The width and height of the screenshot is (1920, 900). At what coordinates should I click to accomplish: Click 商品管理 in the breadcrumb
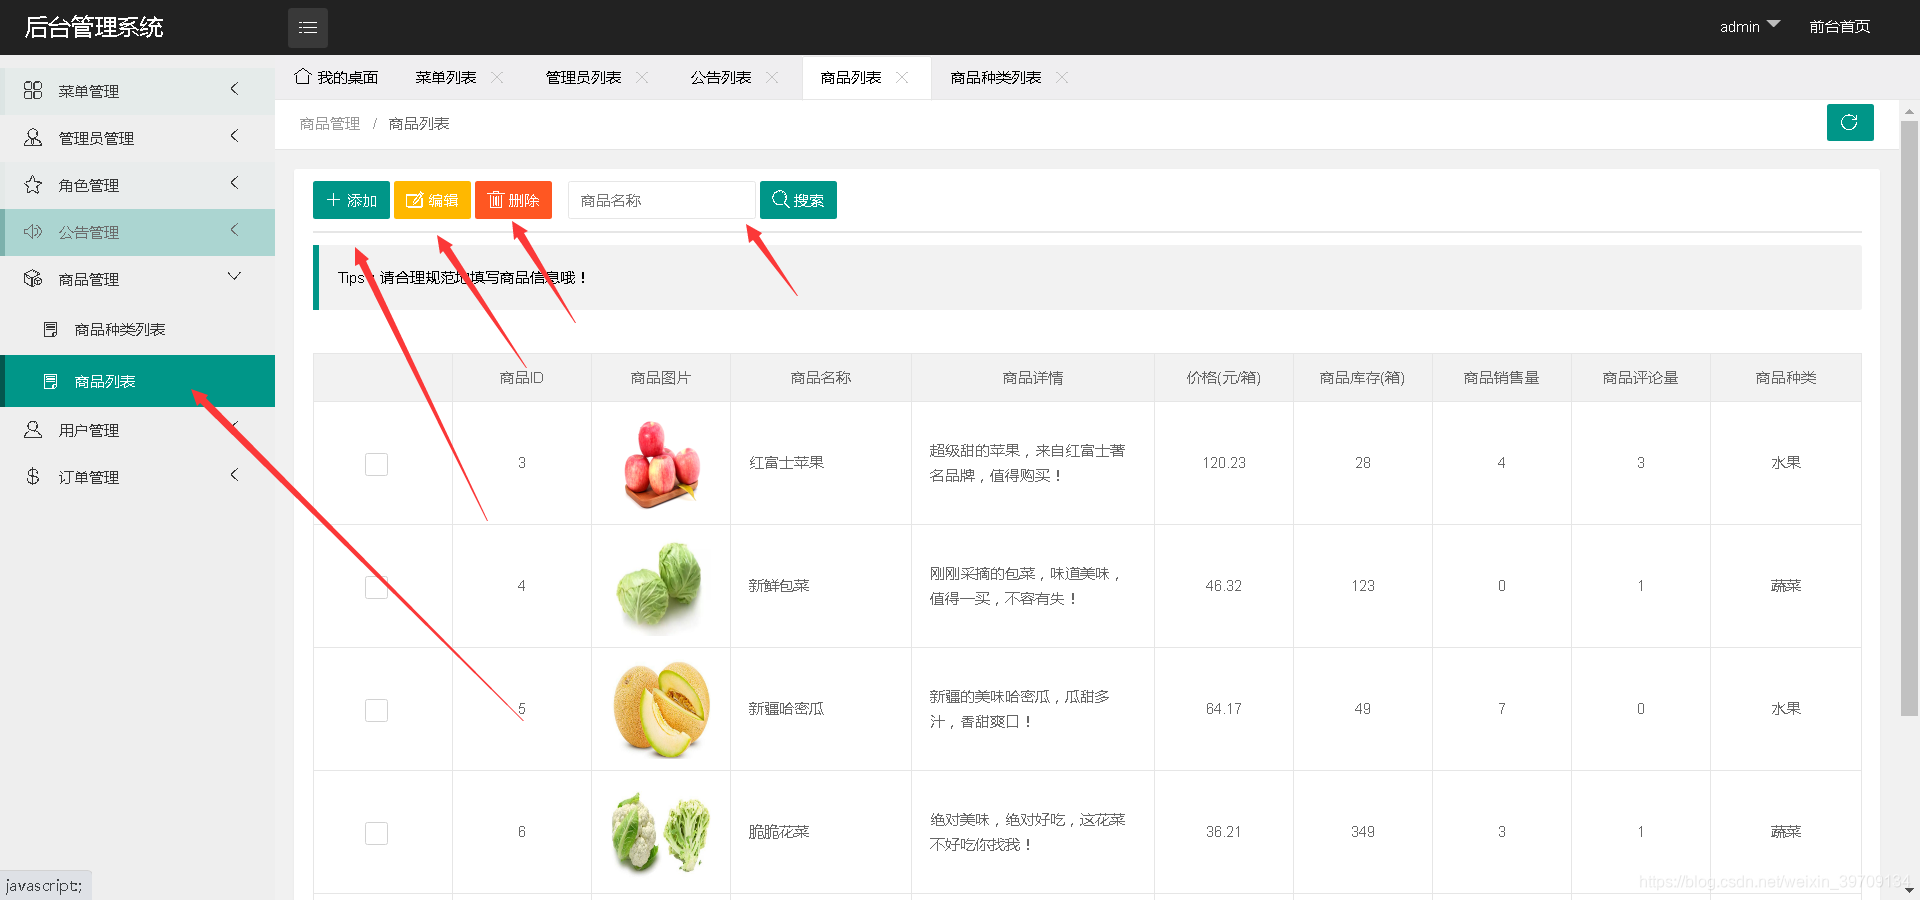(330, 123)
